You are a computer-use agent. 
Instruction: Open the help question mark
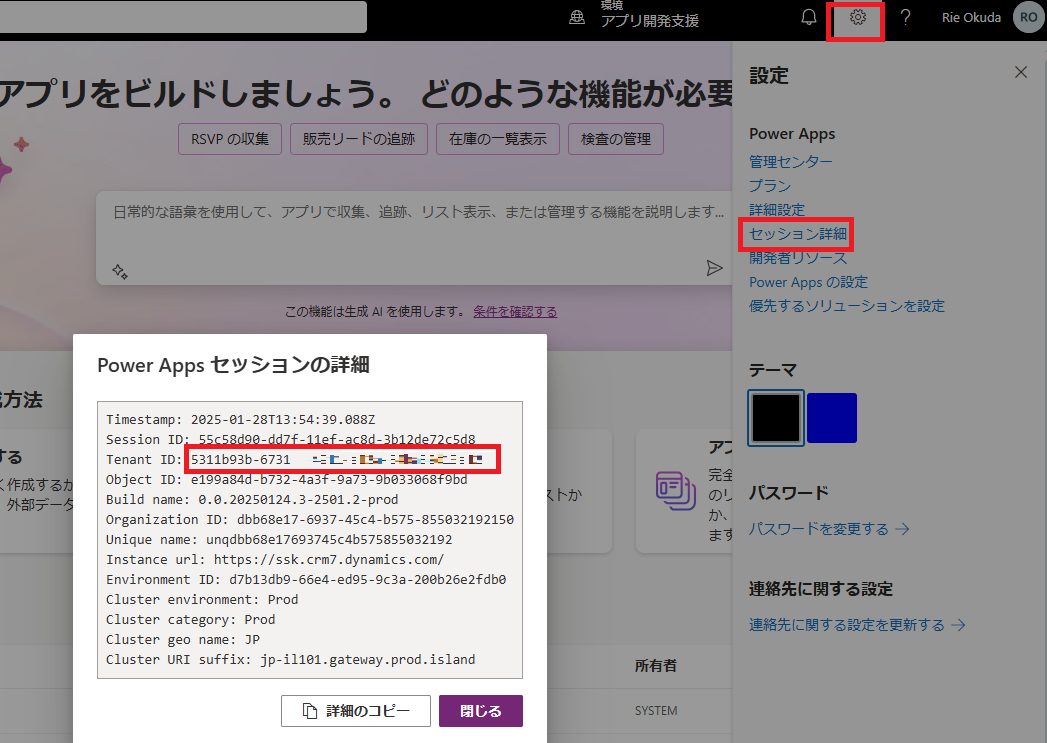[x=905, y=17]
